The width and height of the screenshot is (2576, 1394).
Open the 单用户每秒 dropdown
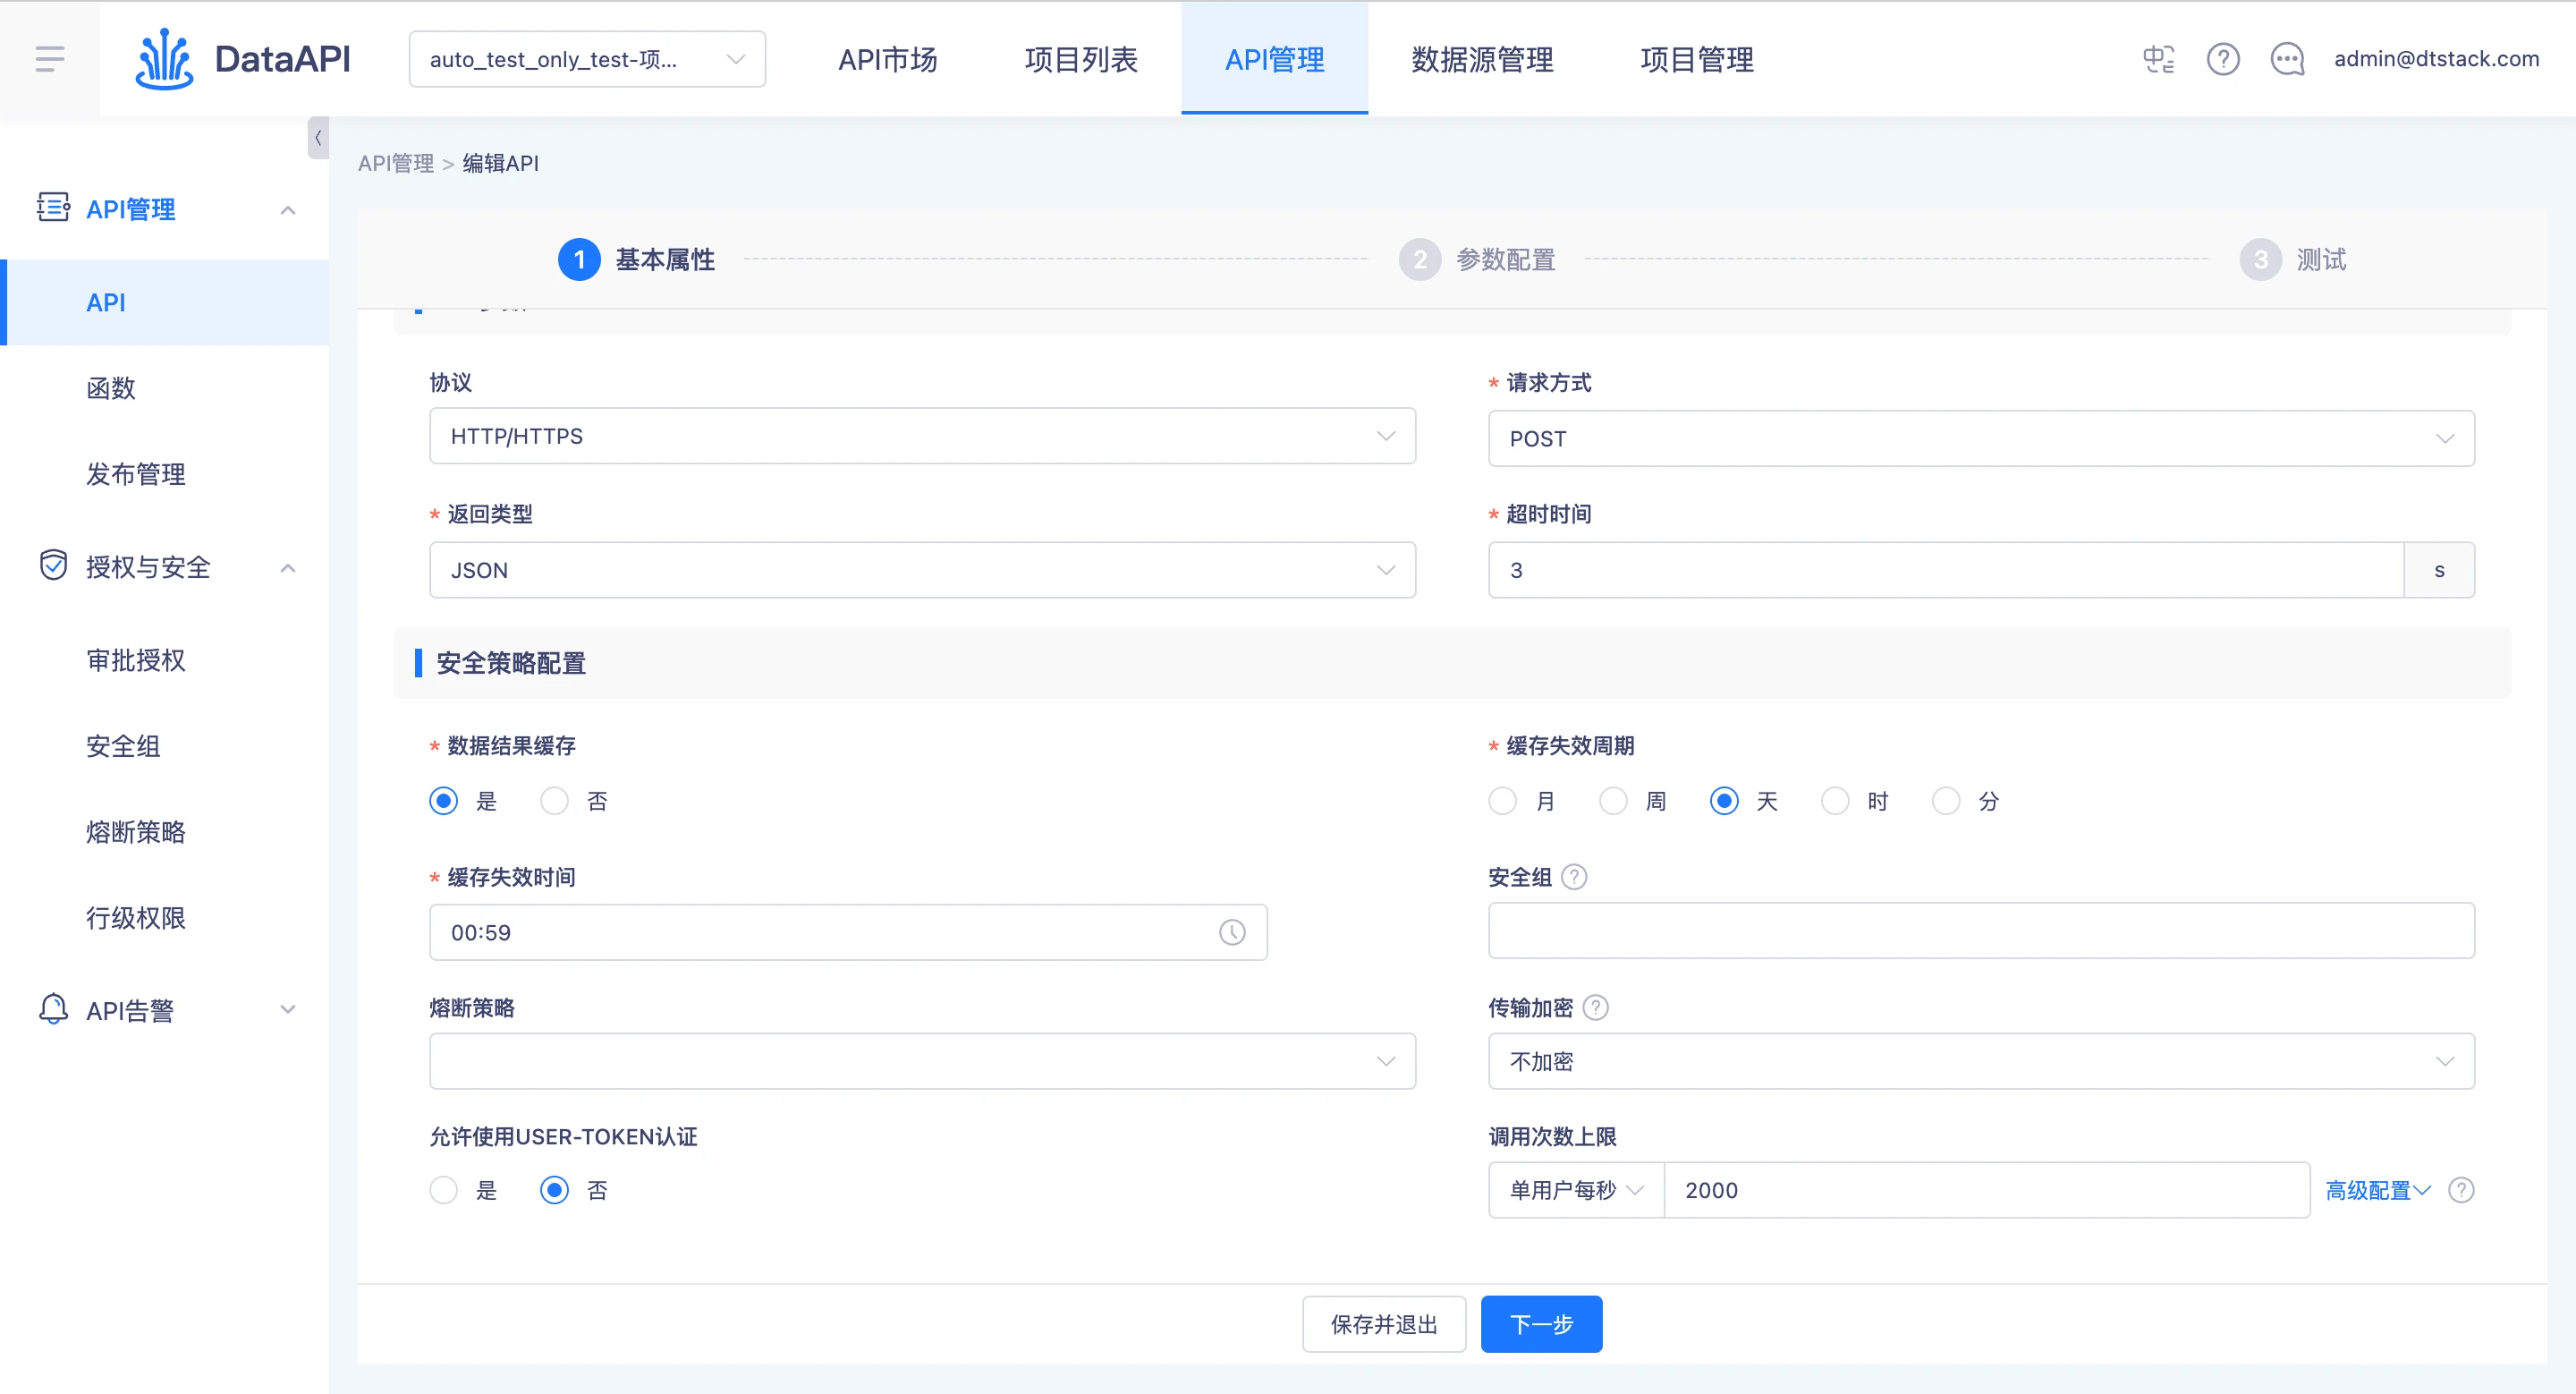1576,1190
